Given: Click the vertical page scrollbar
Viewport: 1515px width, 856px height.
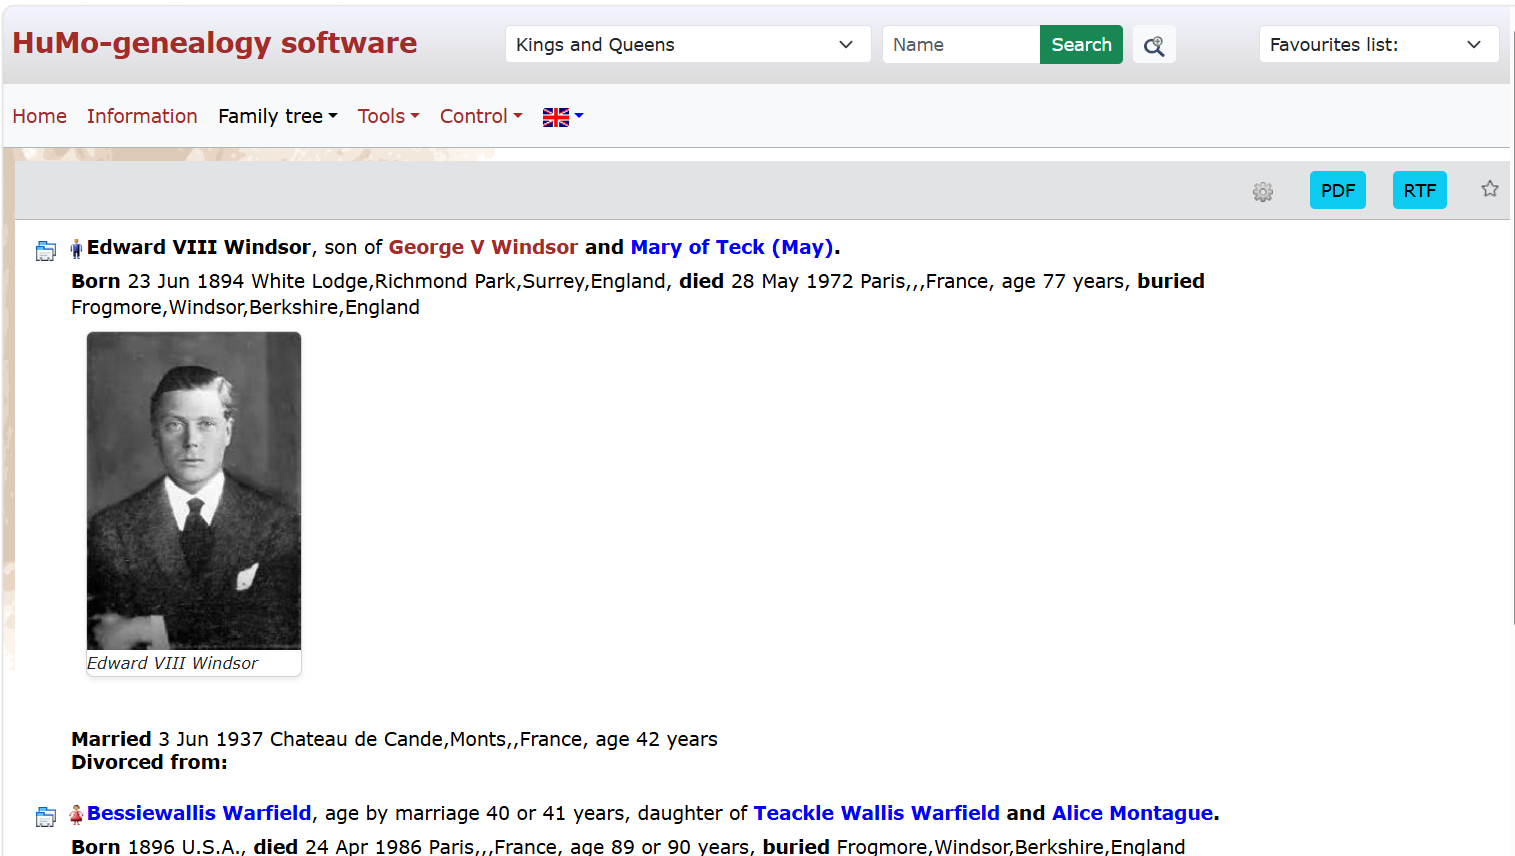Looking at the screenshot, I should tap(1512, 330).
